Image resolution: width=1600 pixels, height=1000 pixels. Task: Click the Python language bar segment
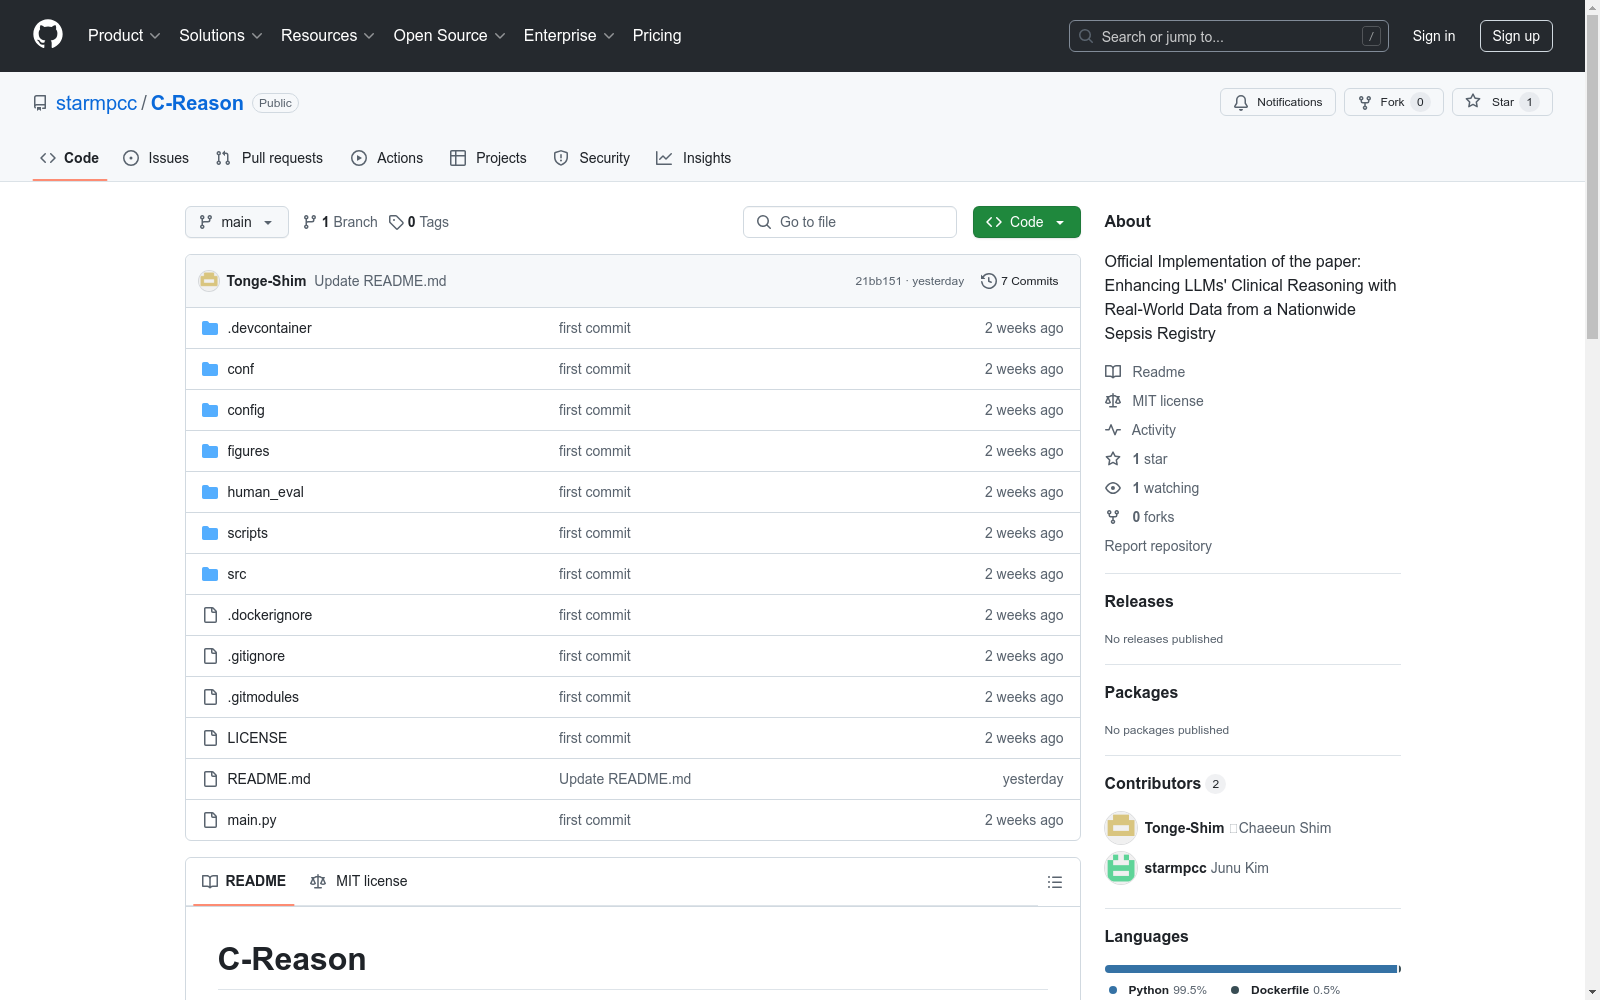tap(1250, 969)
